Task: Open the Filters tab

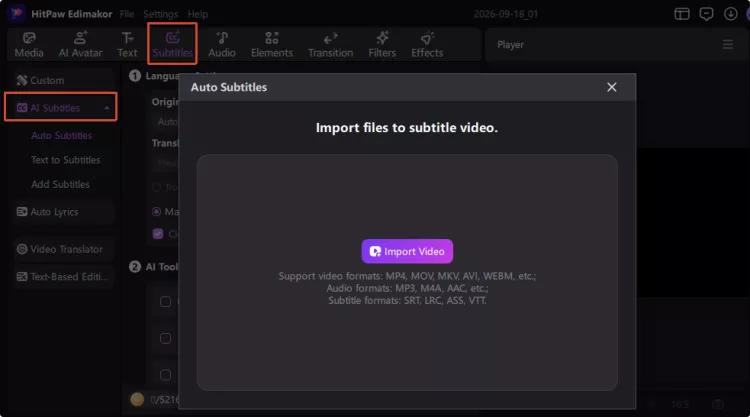Action: point(382,44)
